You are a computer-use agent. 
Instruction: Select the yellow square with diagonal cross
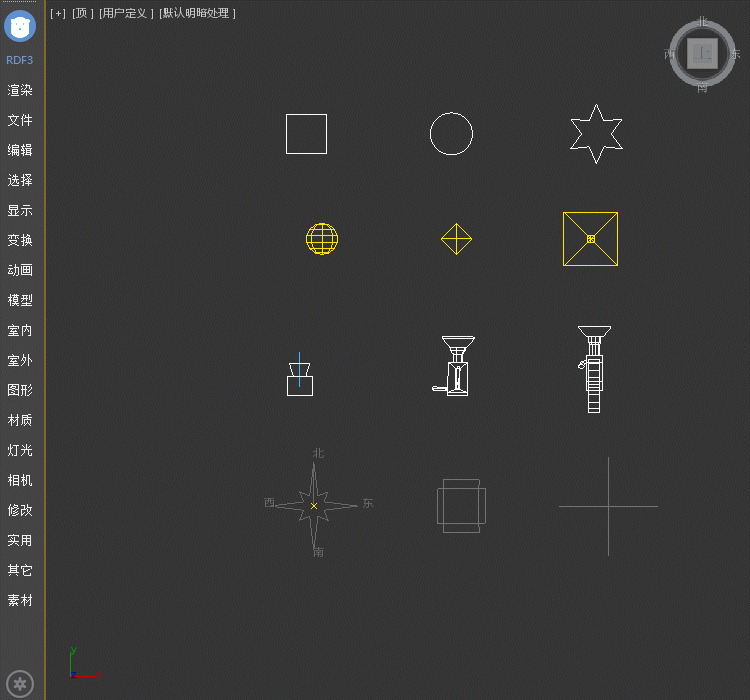[590, 239]
